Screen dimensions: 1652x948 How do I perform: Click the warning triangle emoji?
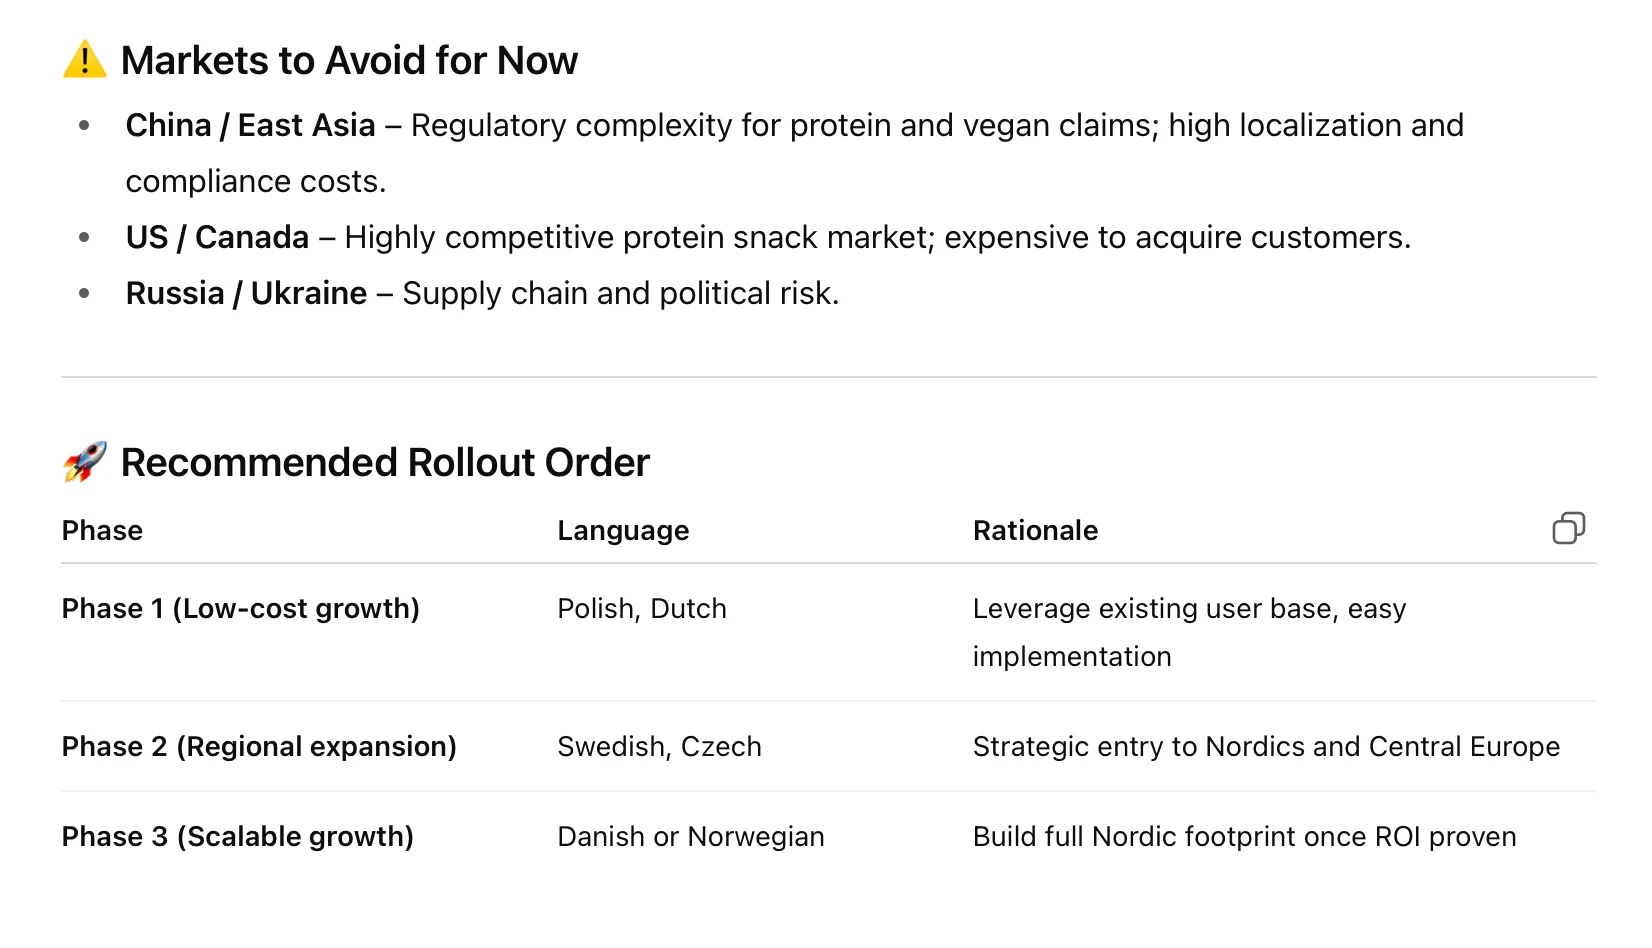tap(85, 60)
